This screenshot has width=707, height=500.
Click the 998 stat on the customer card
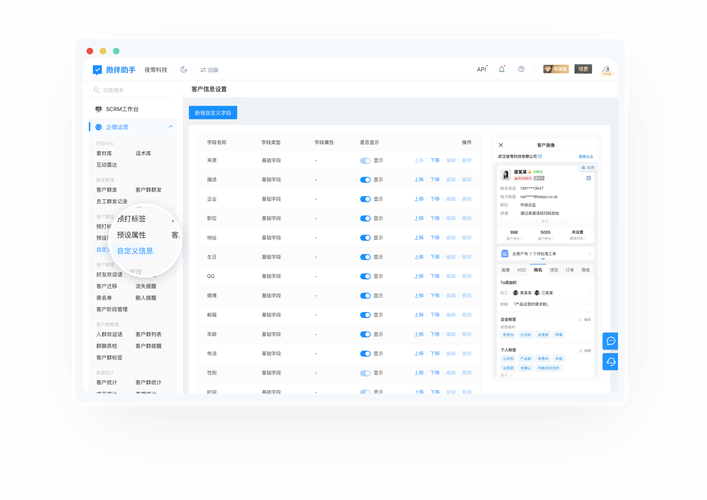[514, 234]
